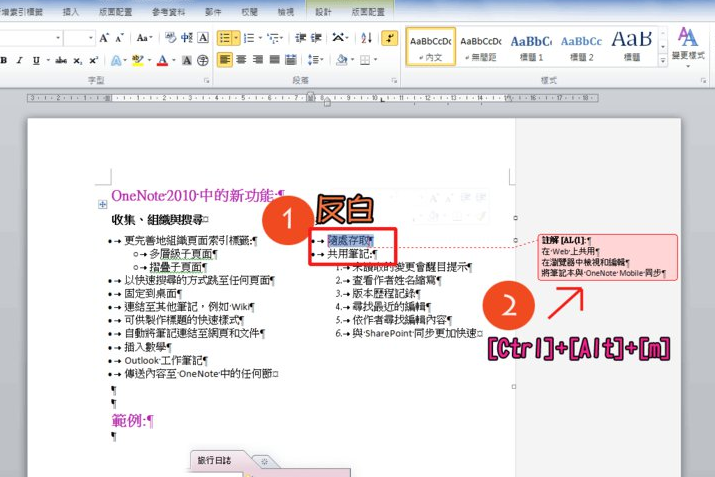
Task: Open the Page Layout (版面配置) tab next to Insert
Action: pos(115,12)
